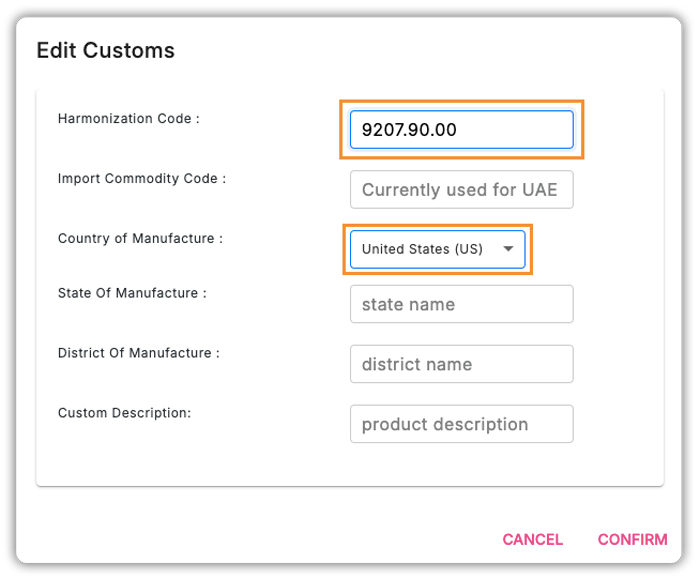Confirm the customs changes
Image resolution: width=700 pixels, height=578 pixels.
point(633,540)
